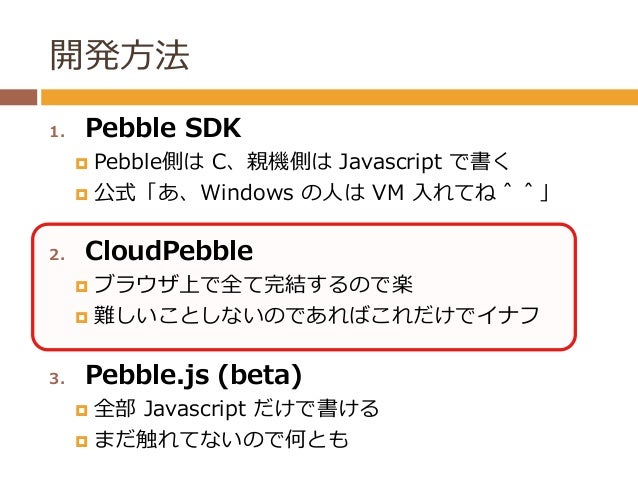This screenshot has height=479, width=638.
Task: Click the orange horizontal divider bar
Action: tap(339, 97)
